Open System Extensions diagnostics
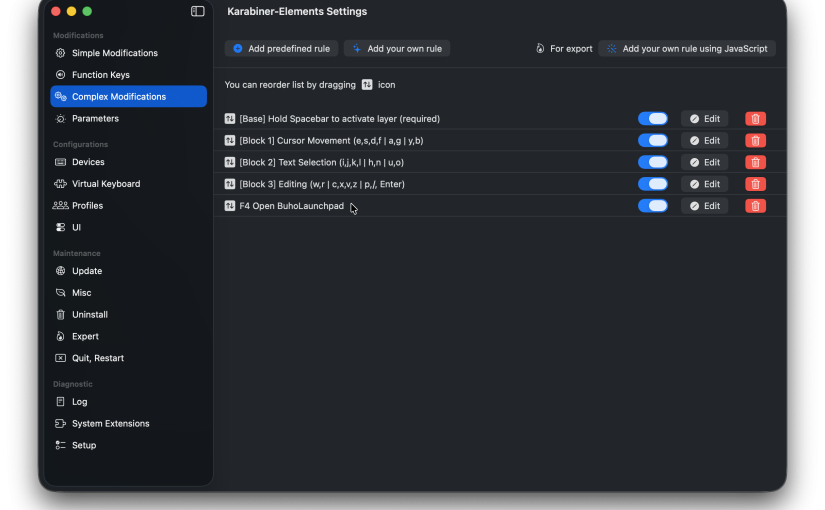 tap(128, 424)
